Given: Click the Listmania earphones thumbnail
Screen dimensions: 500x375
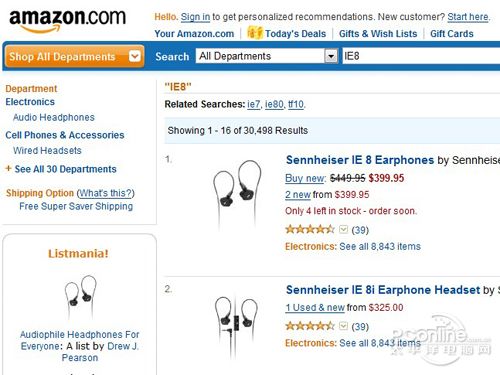Looking at the screenshot, I should tap(80, 297).
